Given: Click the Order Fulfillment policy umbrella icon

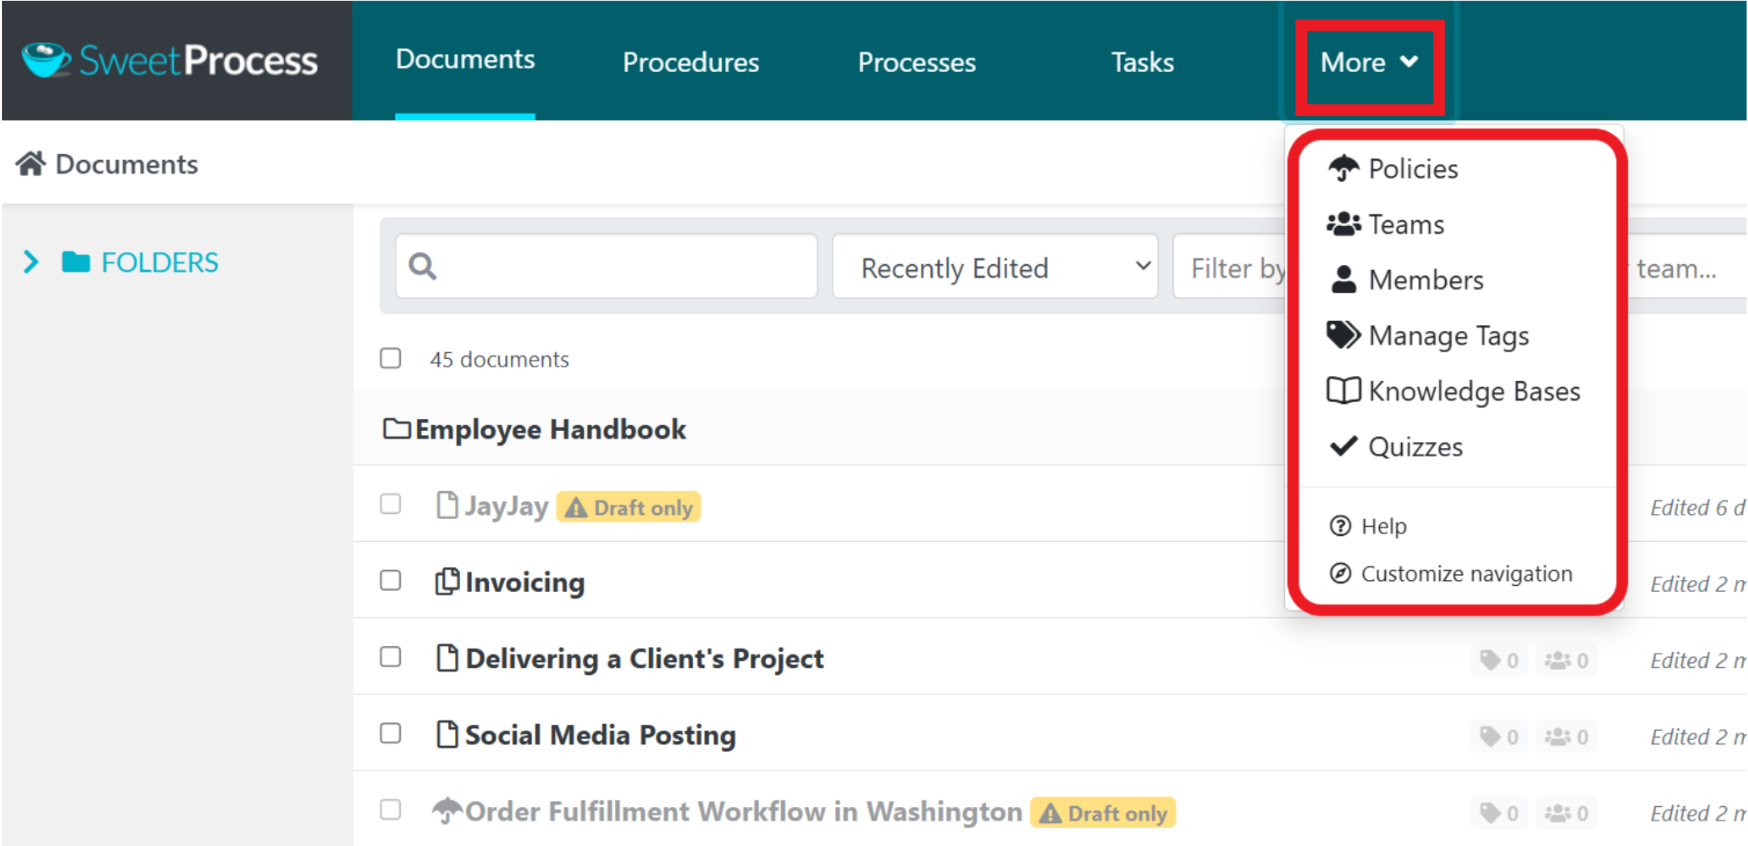Looking at the screenshot, I should click(x=447, y=810).
